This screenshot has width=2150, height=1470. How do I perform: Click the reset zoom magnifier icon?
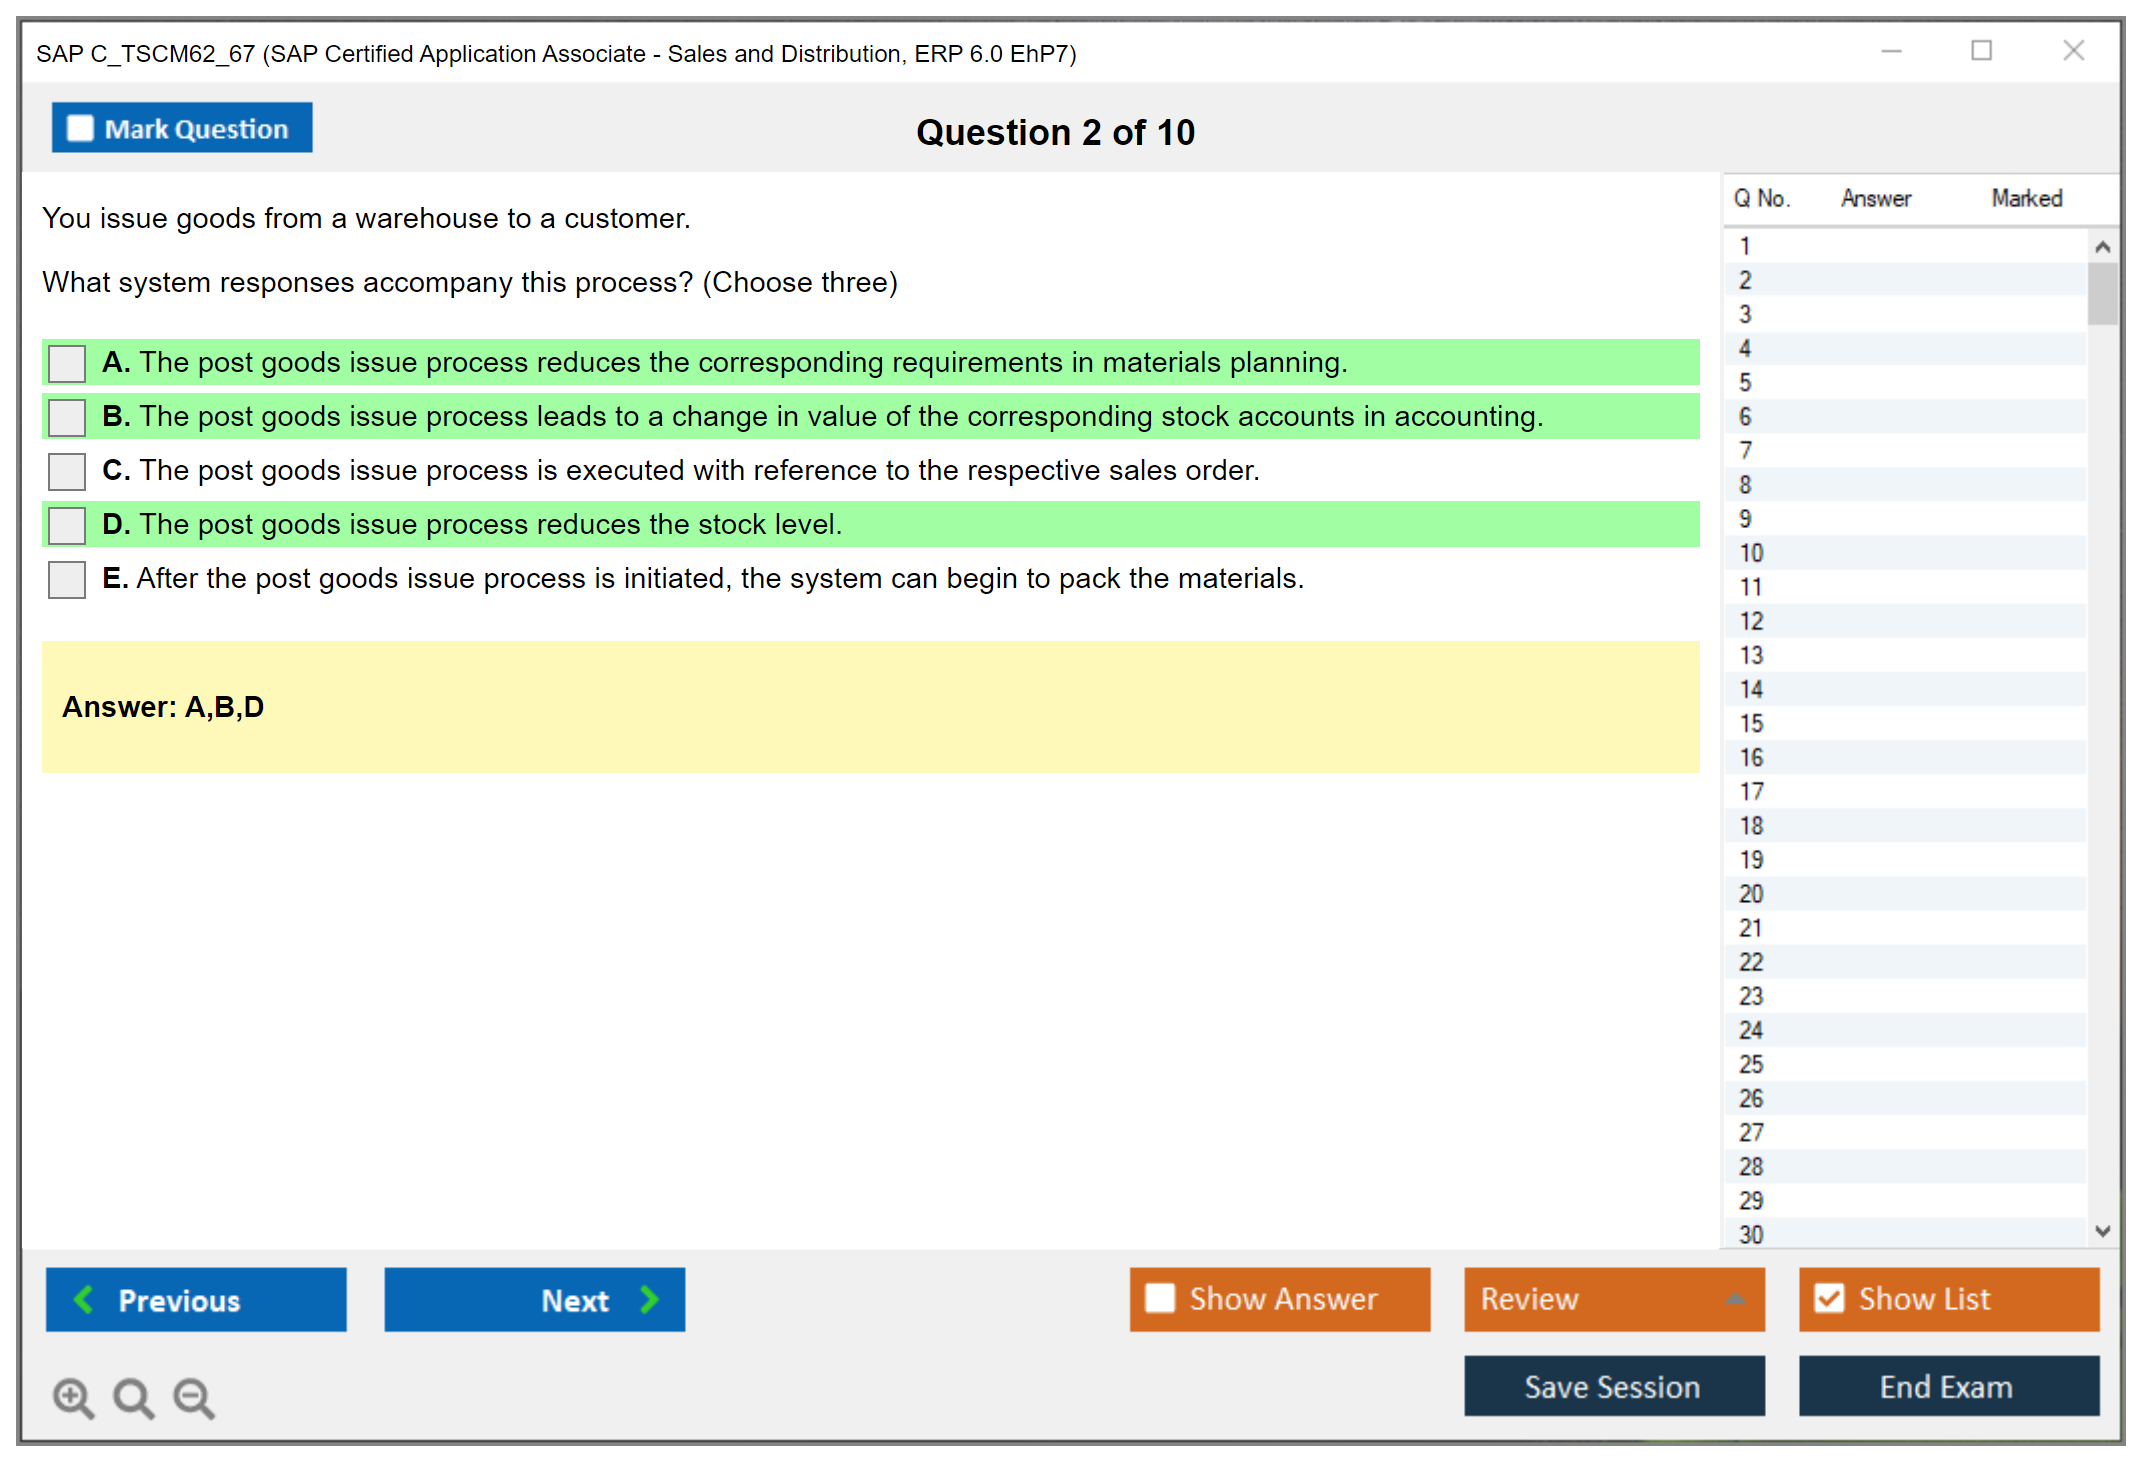133,1397
